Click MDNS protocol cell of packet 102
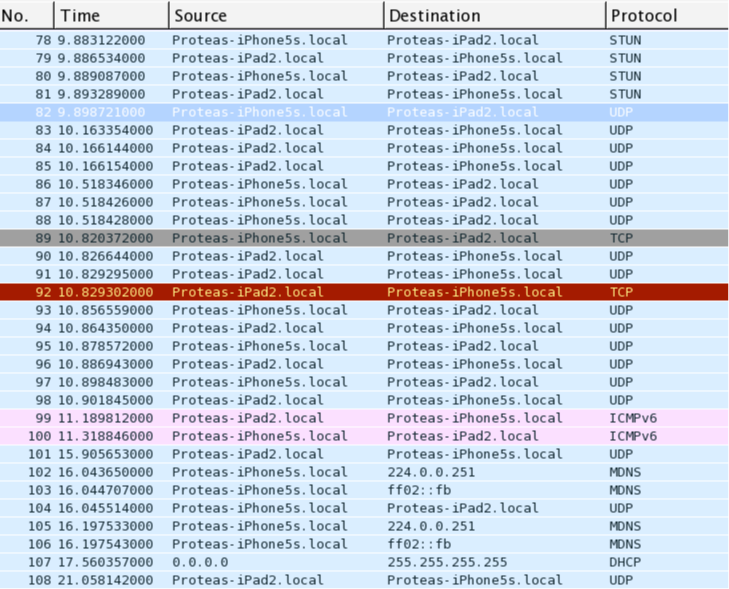The height and width of the screenshot is (589, 729). (x=625, y=473)
